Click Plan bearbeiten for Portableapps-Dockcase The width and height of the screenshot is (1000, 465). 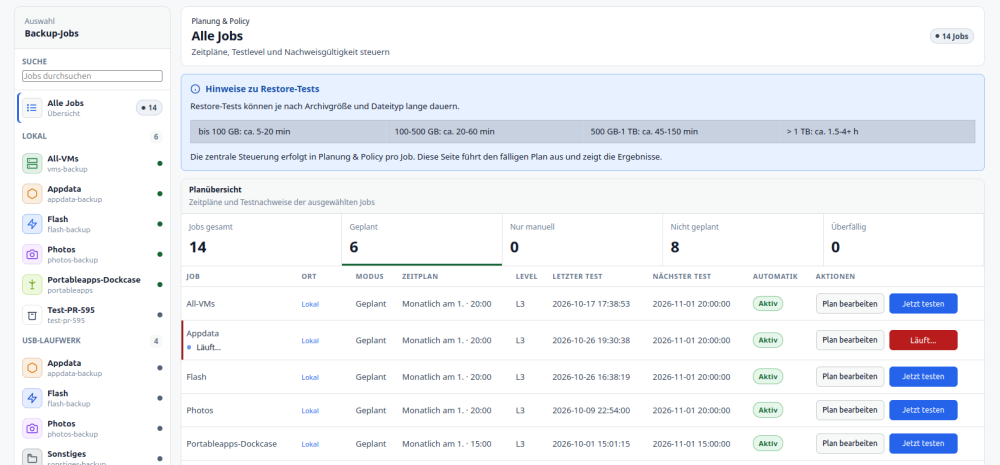click(x=850, y=443)
